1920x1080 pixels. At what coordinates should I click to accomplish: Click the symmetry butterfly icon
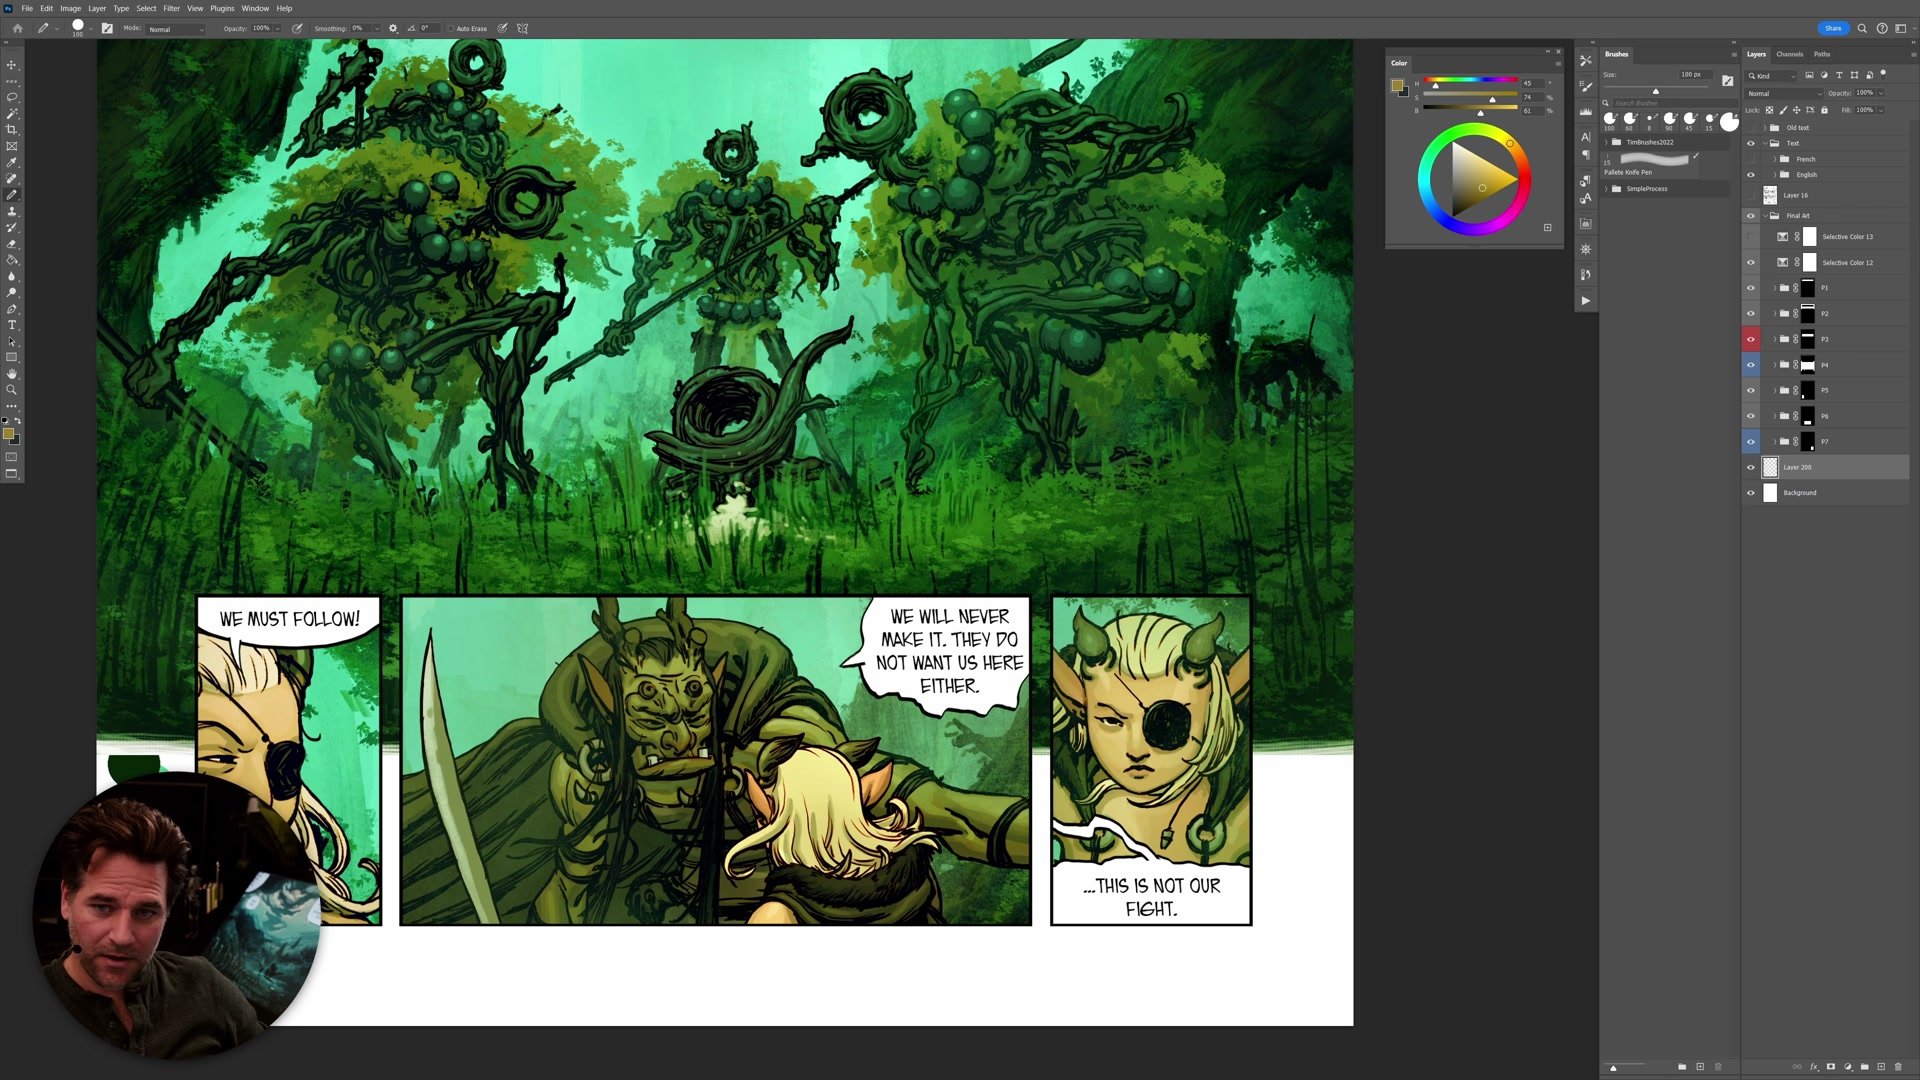coord(522,29)
